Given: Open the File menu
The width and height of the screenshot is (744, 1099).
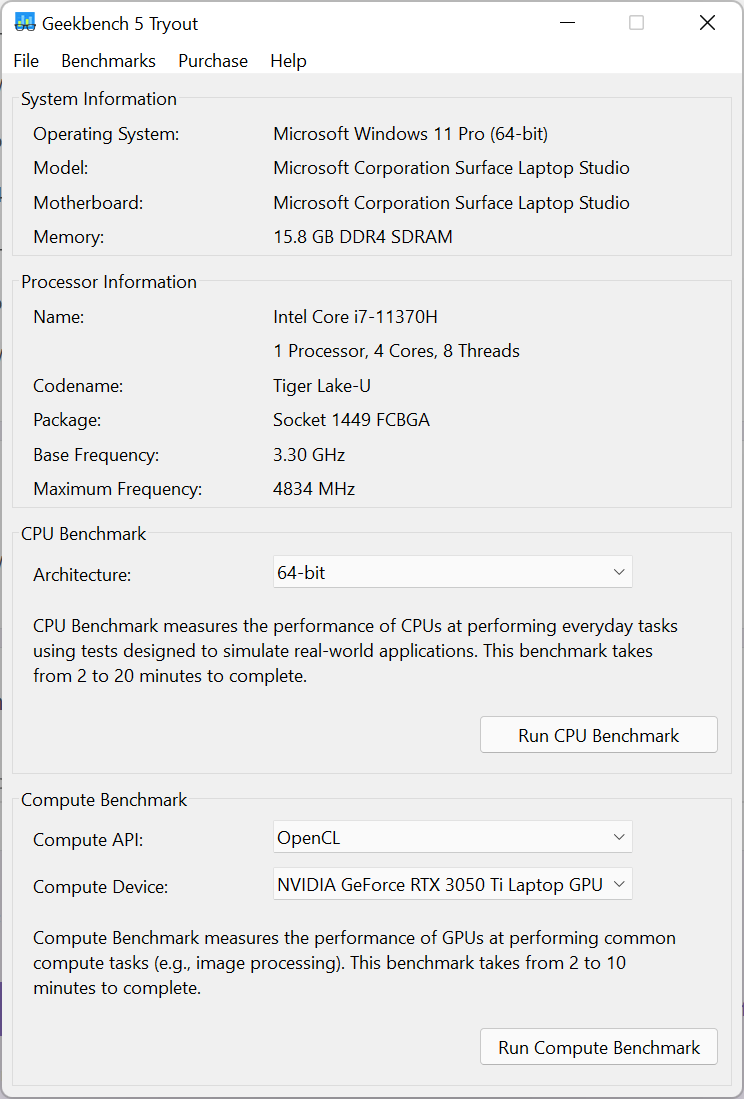Looking at the screenshot, I should [26, 61].
